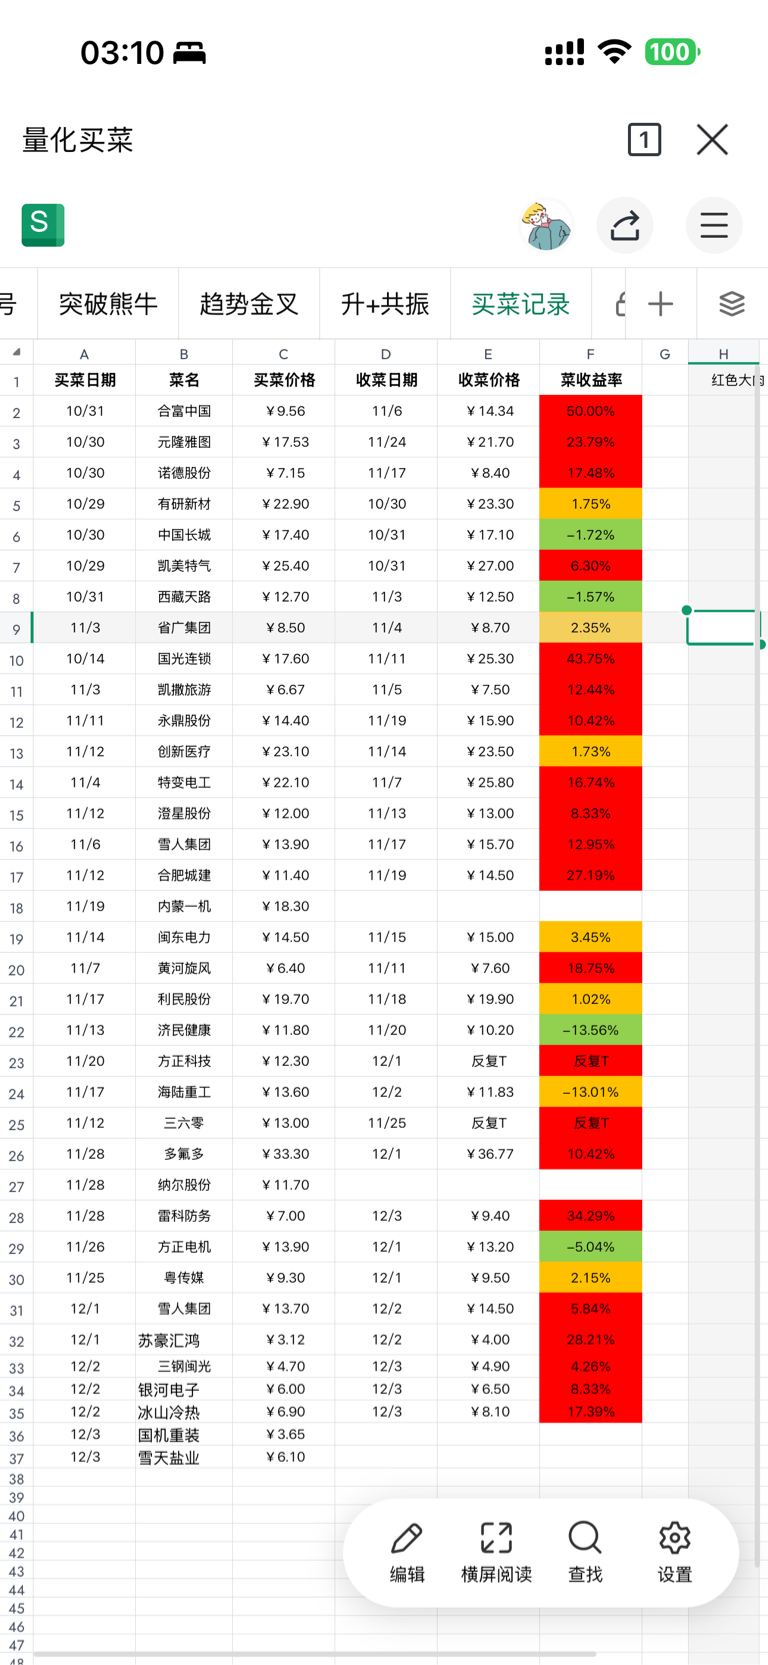Tap the share arrow icon
This screenshot has height=1665, width=768.
(625, 226)
